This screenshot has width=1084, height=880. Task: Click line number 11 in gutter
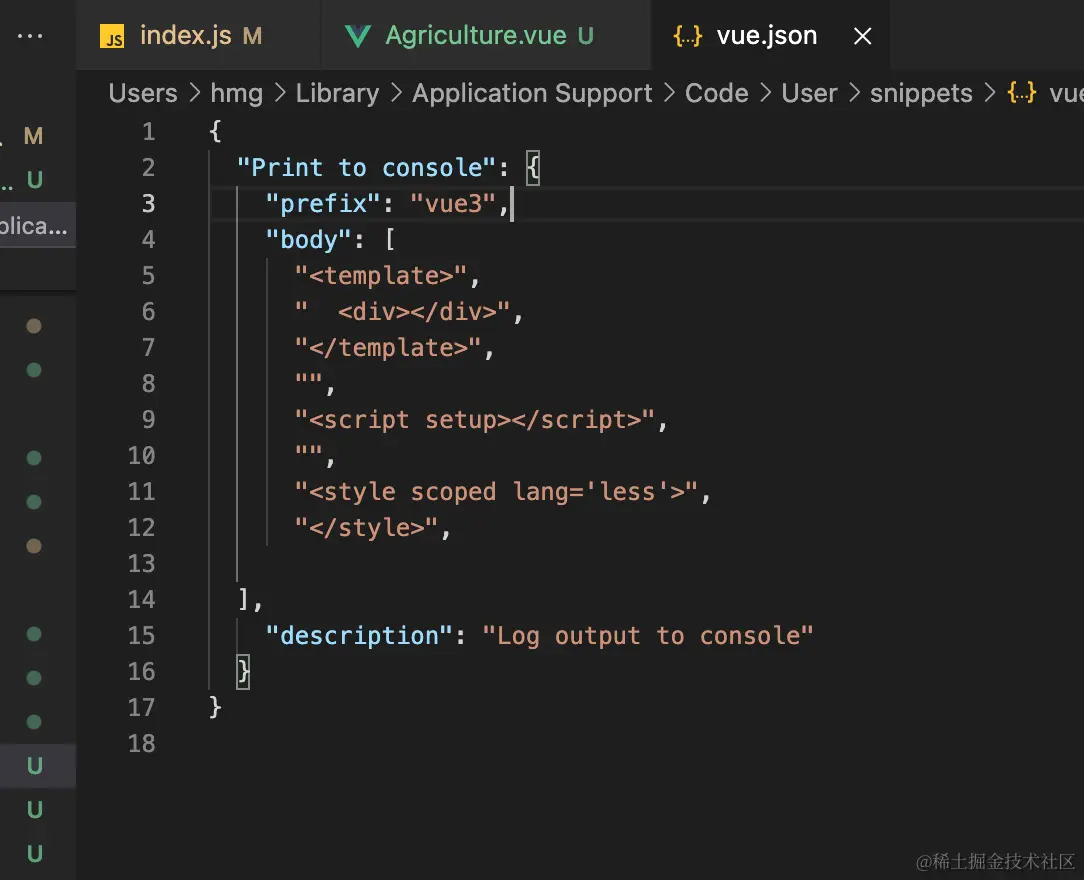142,491
